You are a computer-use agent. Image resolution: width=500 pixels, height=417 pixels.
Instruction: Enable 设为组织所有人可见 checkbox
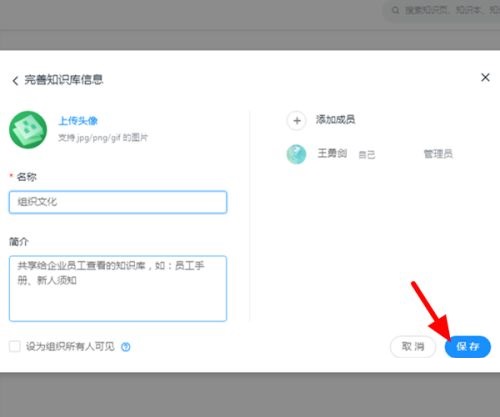(x=15, y=346)
